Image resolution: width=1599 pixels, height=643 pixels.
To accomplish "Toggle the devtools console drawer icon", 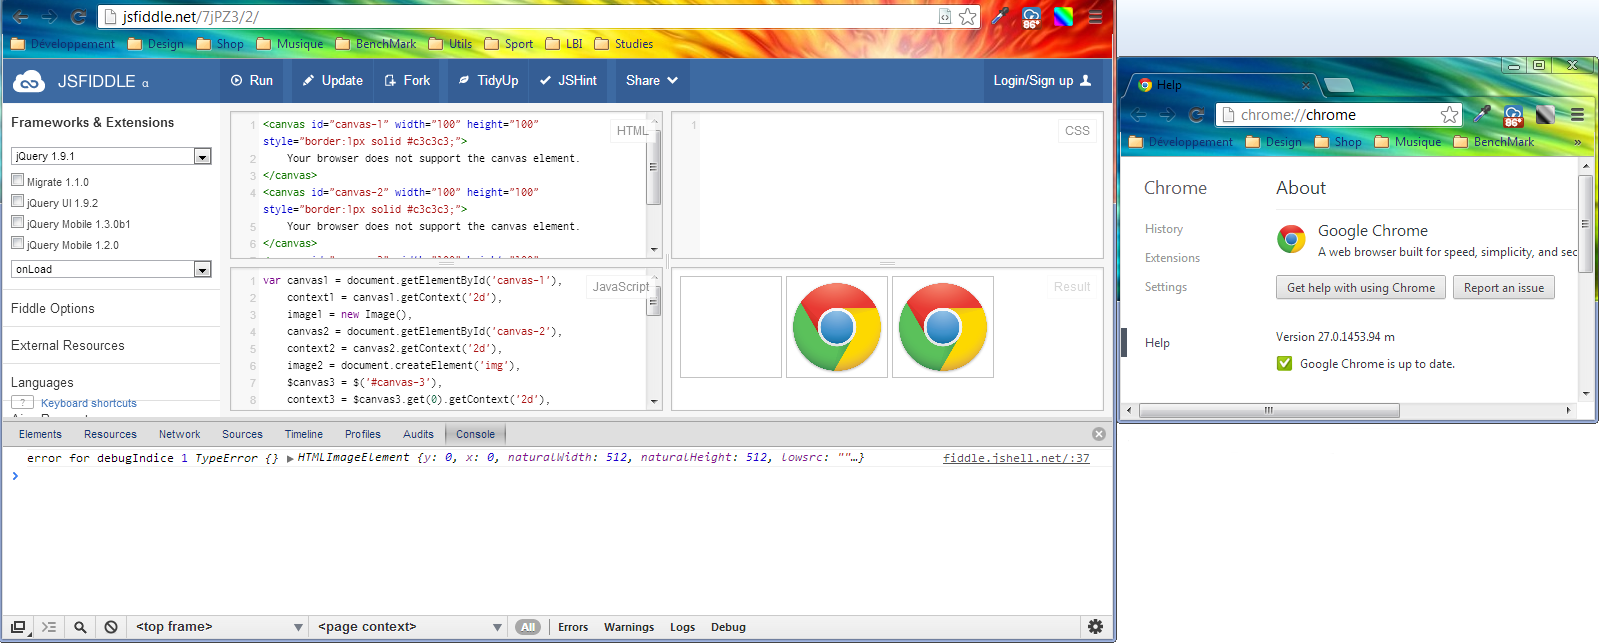I will tap(49, 627).
